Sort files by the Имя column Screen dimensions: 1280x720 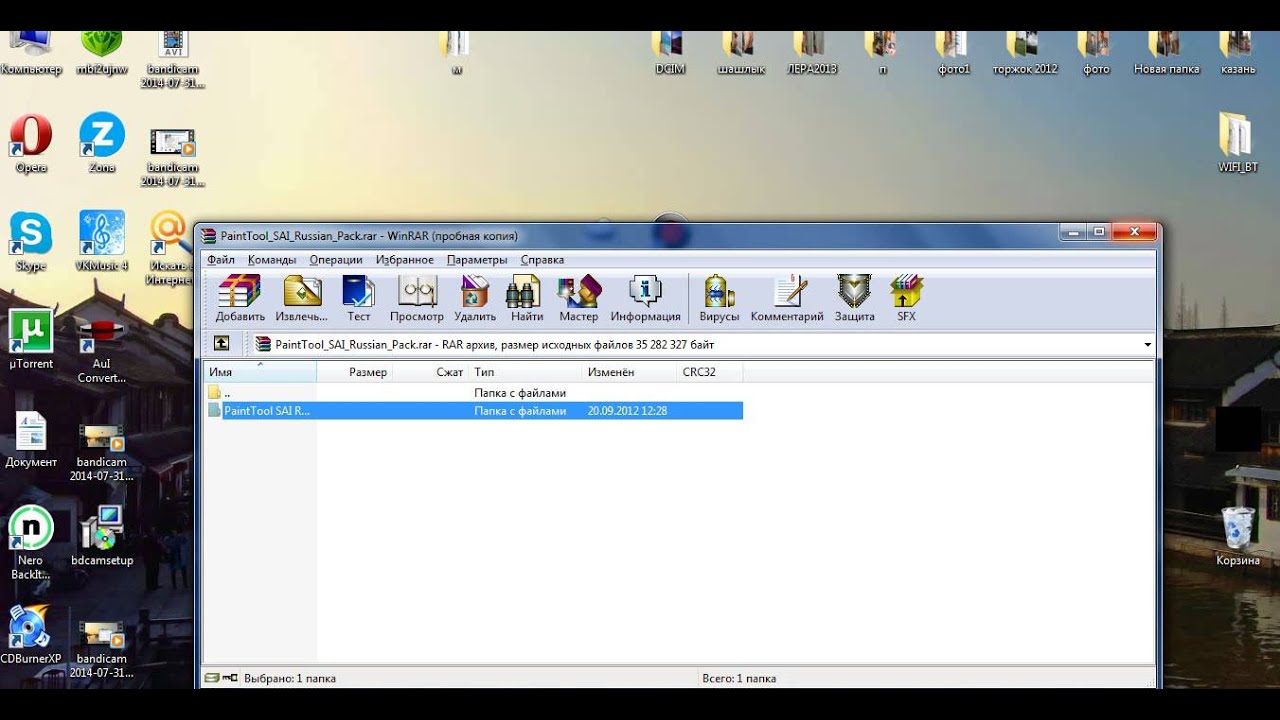click(260, 372)
